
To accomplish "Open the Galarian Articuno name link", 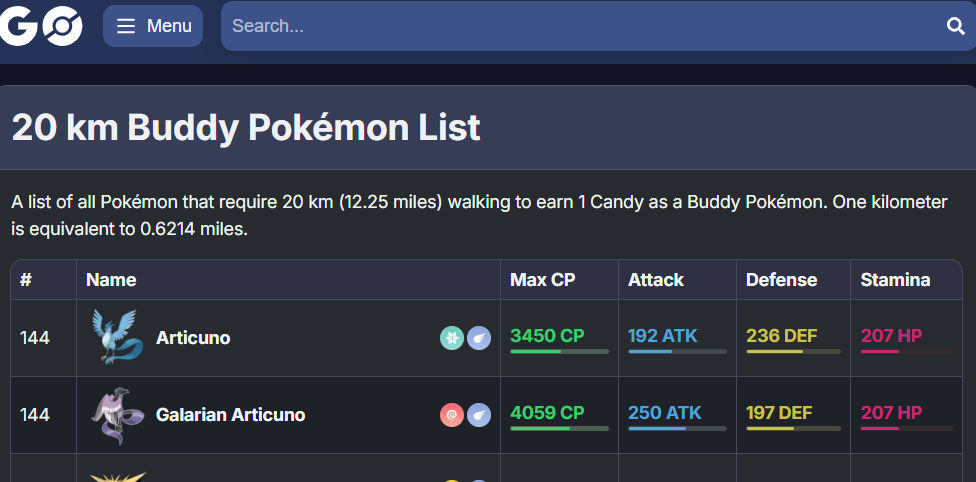I will [x=230, y=415].
